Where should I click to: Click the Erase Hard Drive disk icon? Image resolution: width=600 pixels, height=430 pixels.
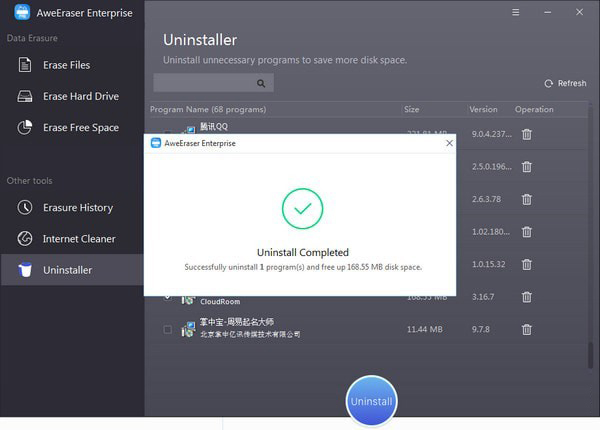[25, 96]
